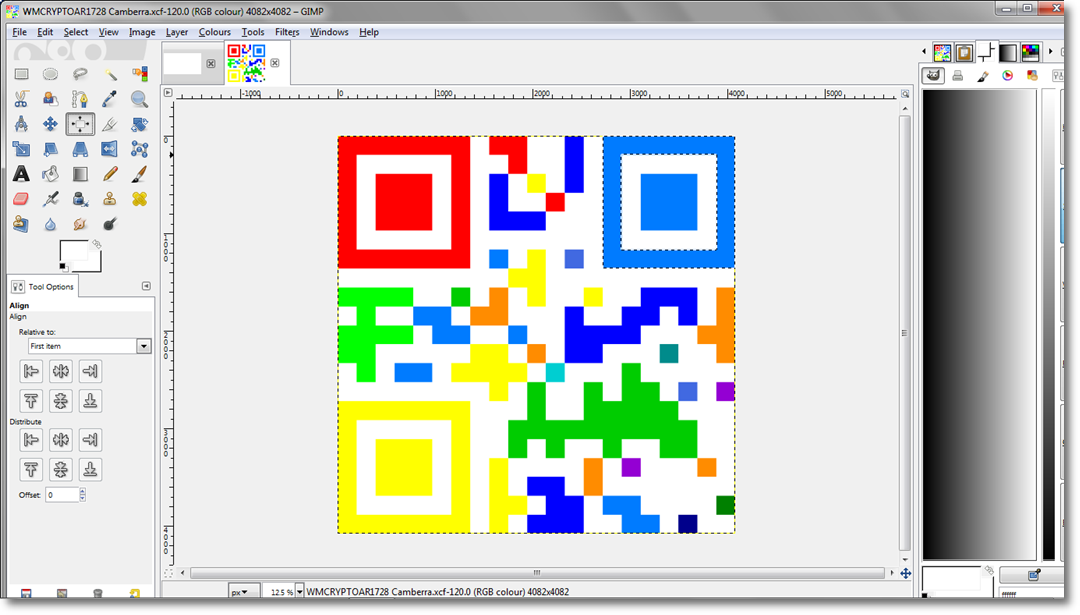The width and height of the screenshot is (1080, 615).
Task: Click the Distribute bottoms of targets button
Action: pyautogui.click(x=90, y=470)
